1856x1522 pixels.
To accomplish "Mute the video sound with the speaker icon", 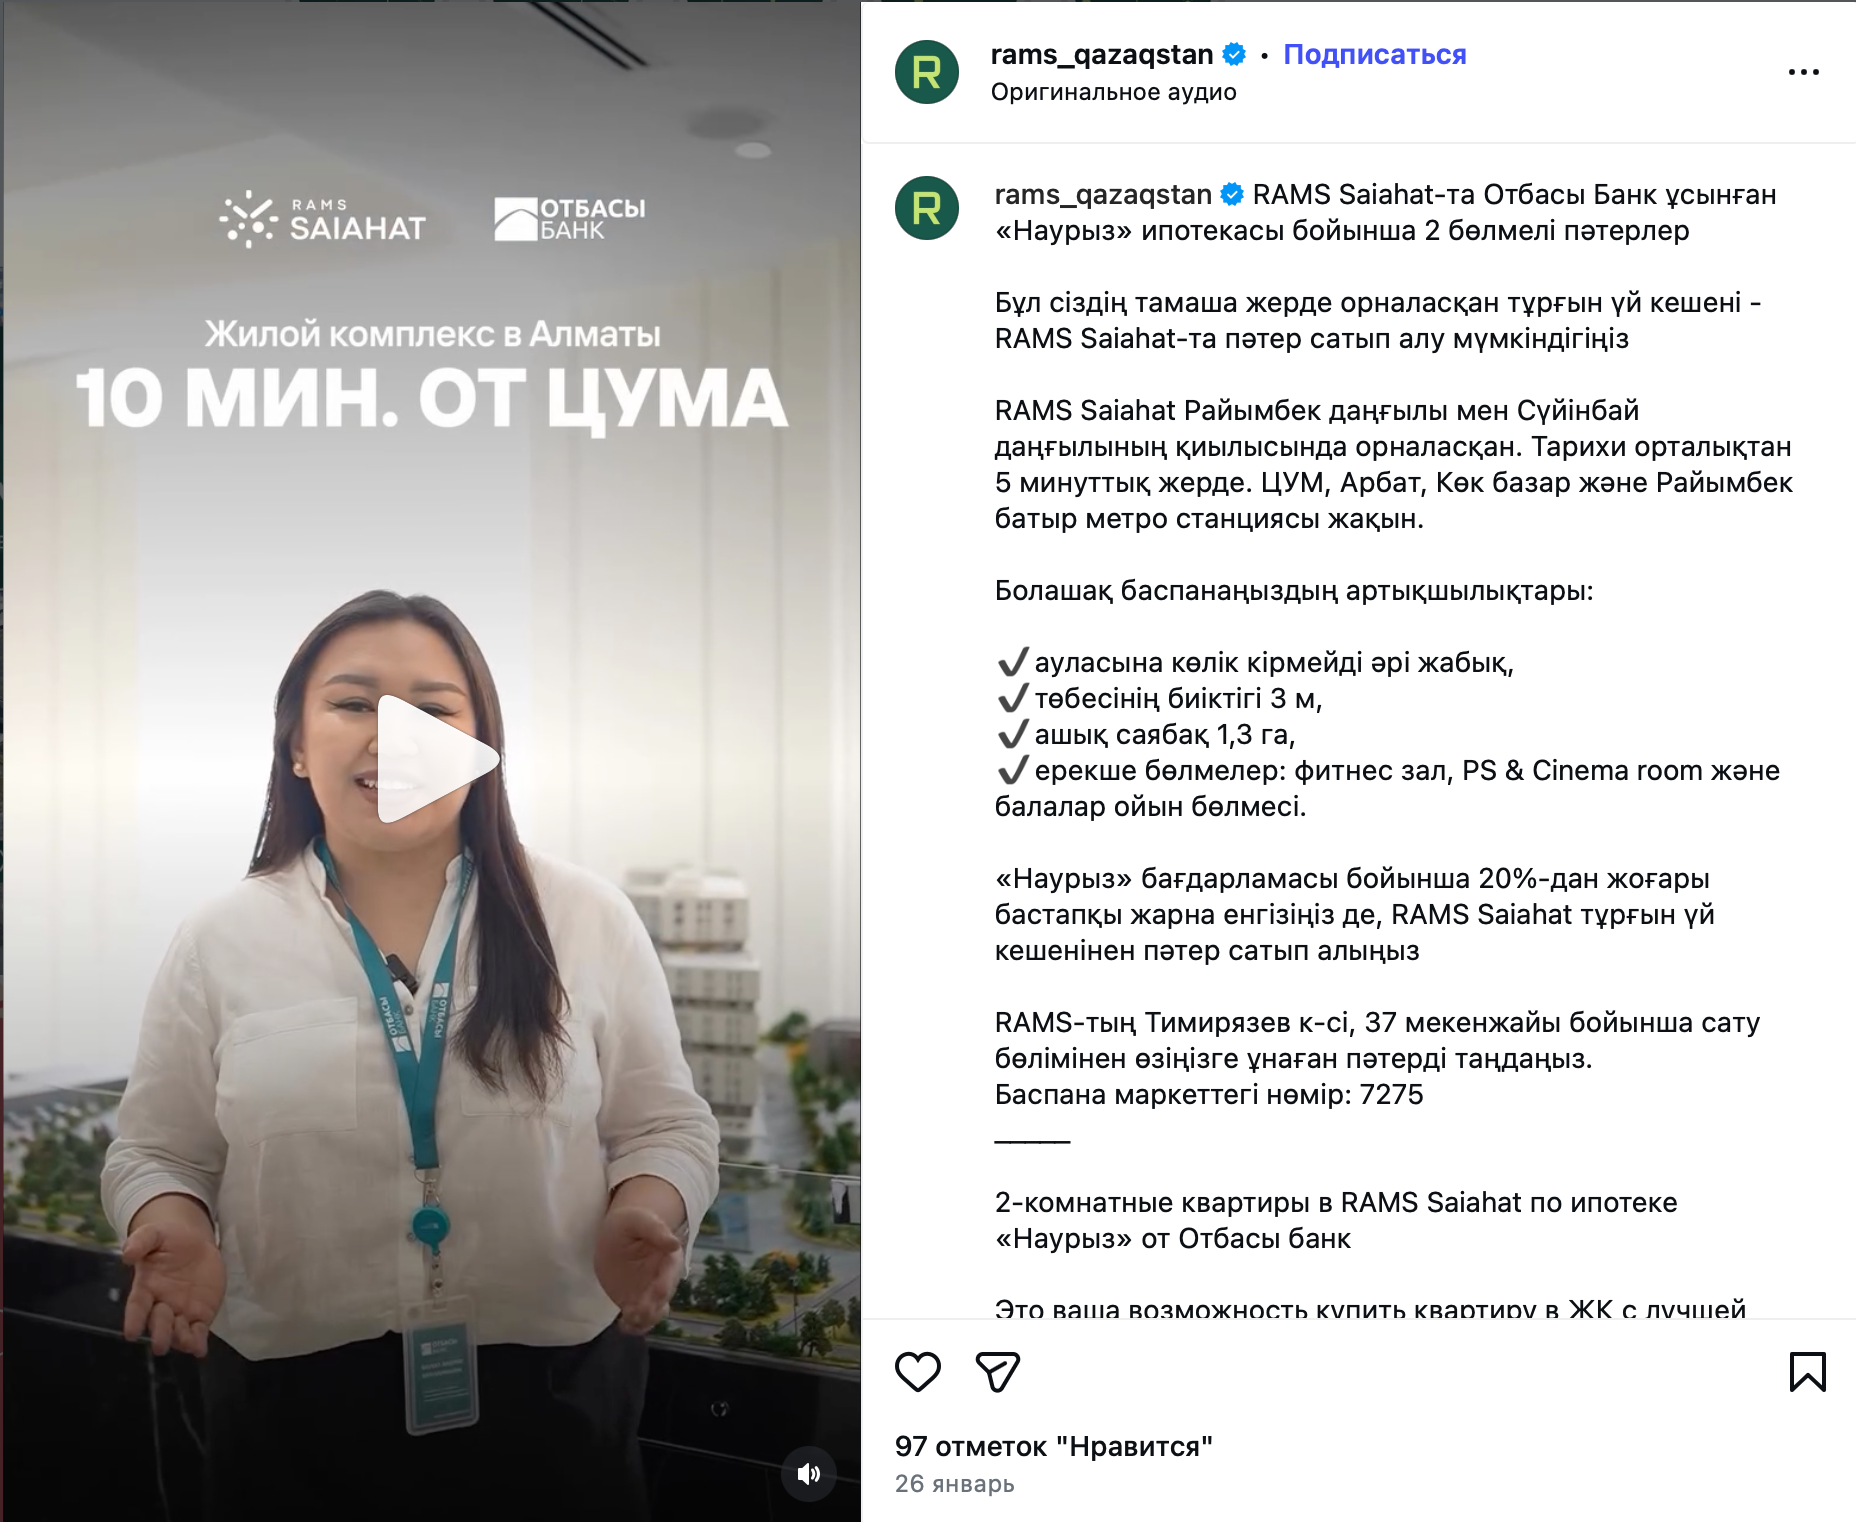I will click(808, 1473).
